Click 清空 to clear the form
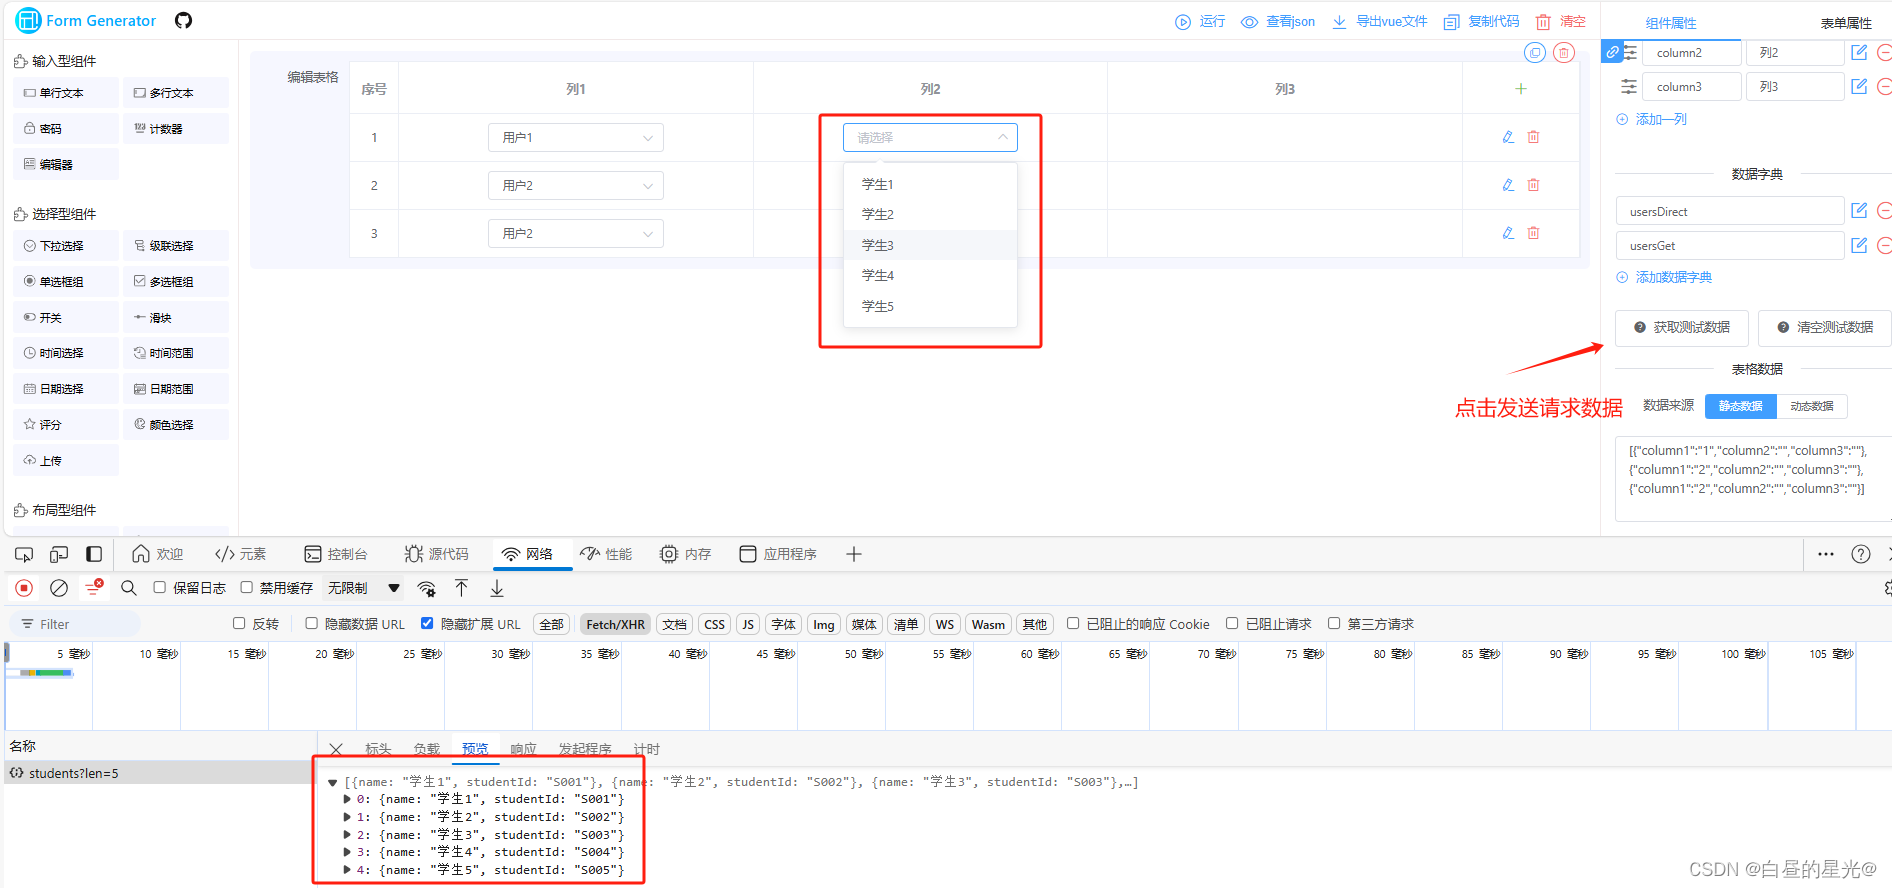The width and height of the screenshot is (1892, 888). click(1561, 21)
